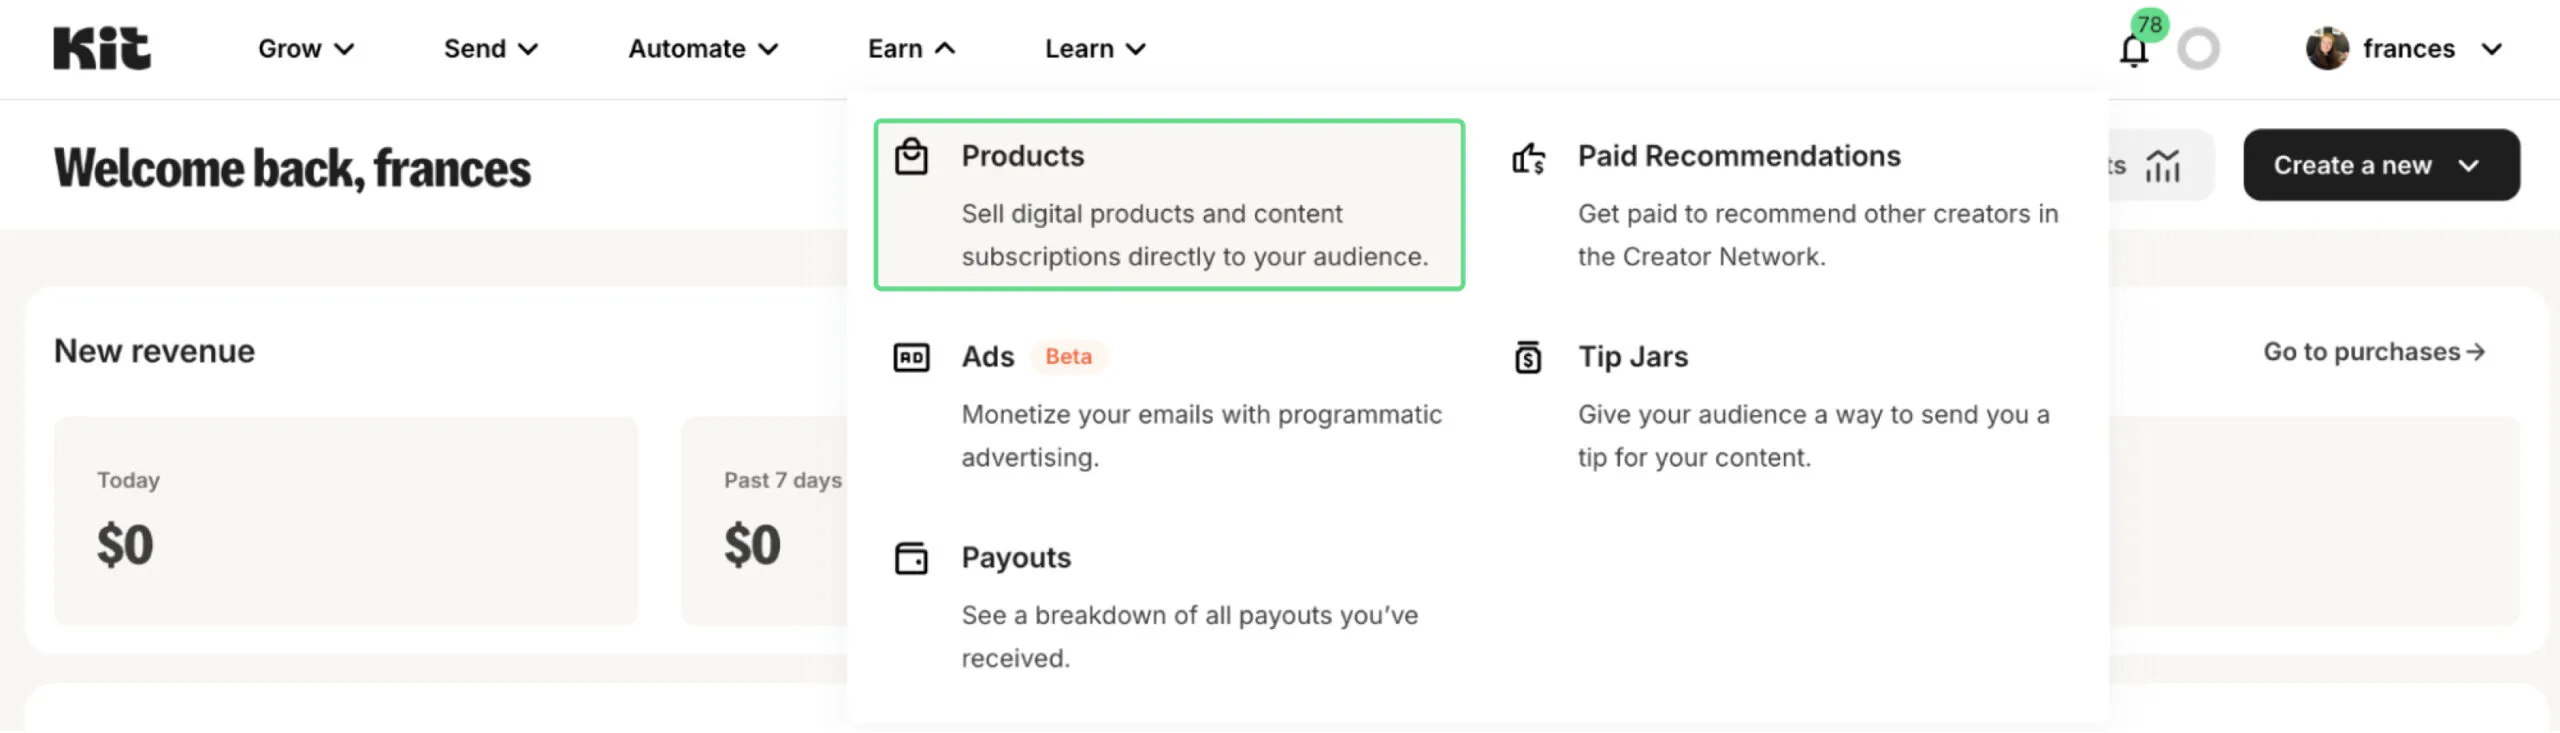Click the circular progress ring icon
This screenshot has width=2560, height=733.
2198,49
